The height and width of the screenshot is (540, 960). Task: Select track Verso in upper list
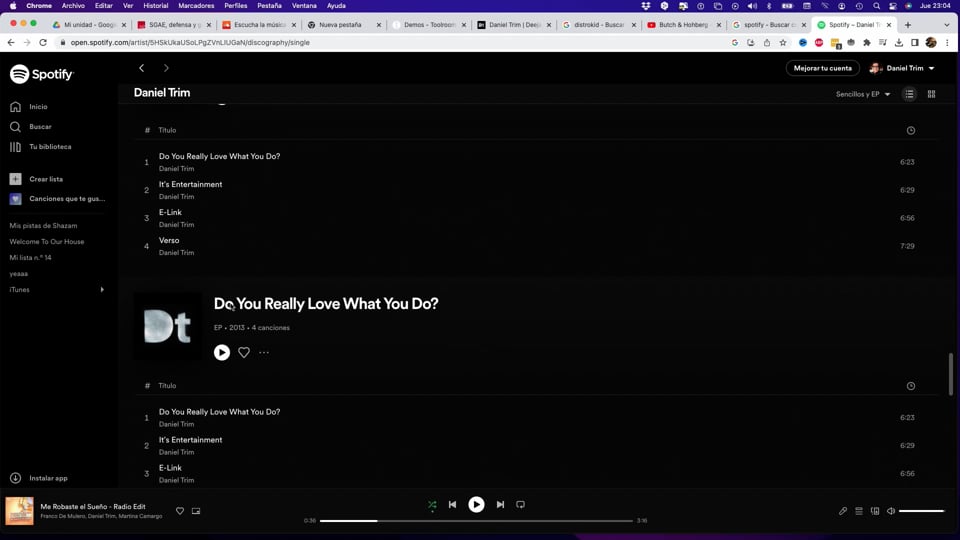tap(169, 241)
